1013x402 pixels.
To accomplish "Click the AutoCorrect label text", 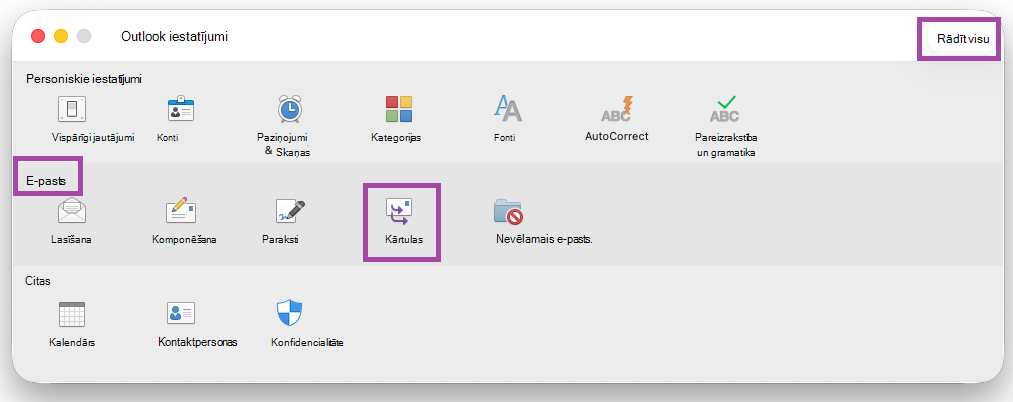I will tap(616, 136).
